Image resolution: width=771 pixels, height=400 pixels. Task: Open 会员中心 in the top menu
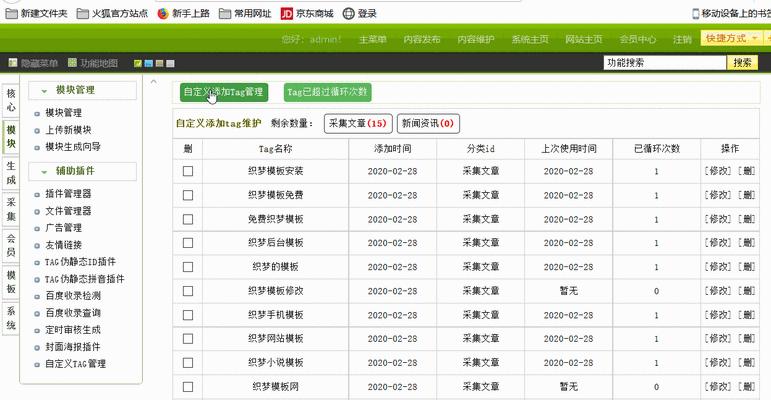click(637, 39)
